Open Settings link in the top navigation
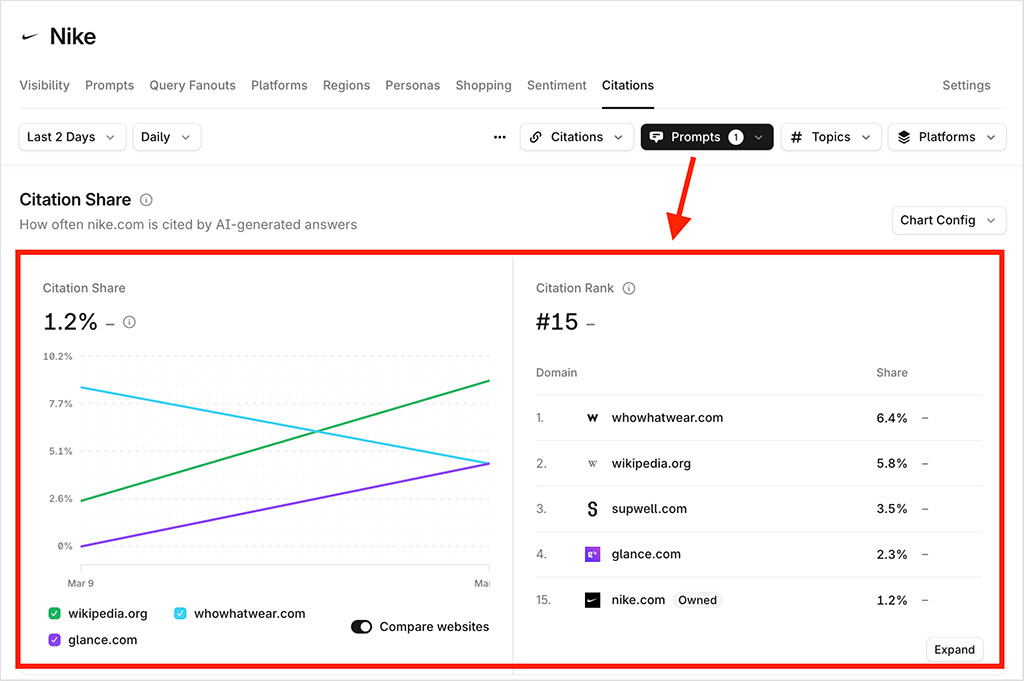This screenshot has height=681, width=1024. tap(966, 85)
